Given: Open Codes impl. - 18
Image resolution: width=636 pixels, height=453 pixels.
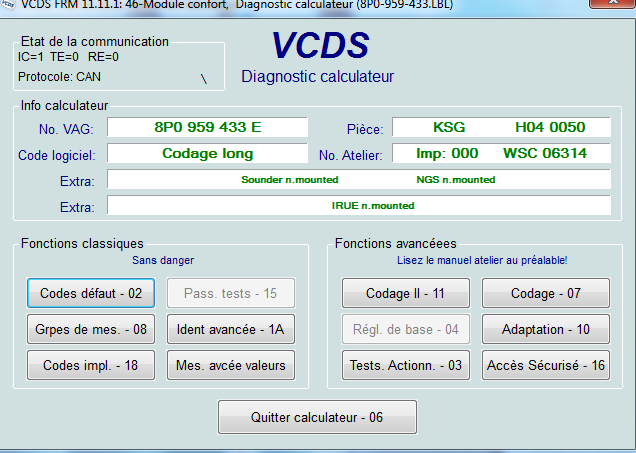Looking at the screenshot, I should tap(91, 365).
